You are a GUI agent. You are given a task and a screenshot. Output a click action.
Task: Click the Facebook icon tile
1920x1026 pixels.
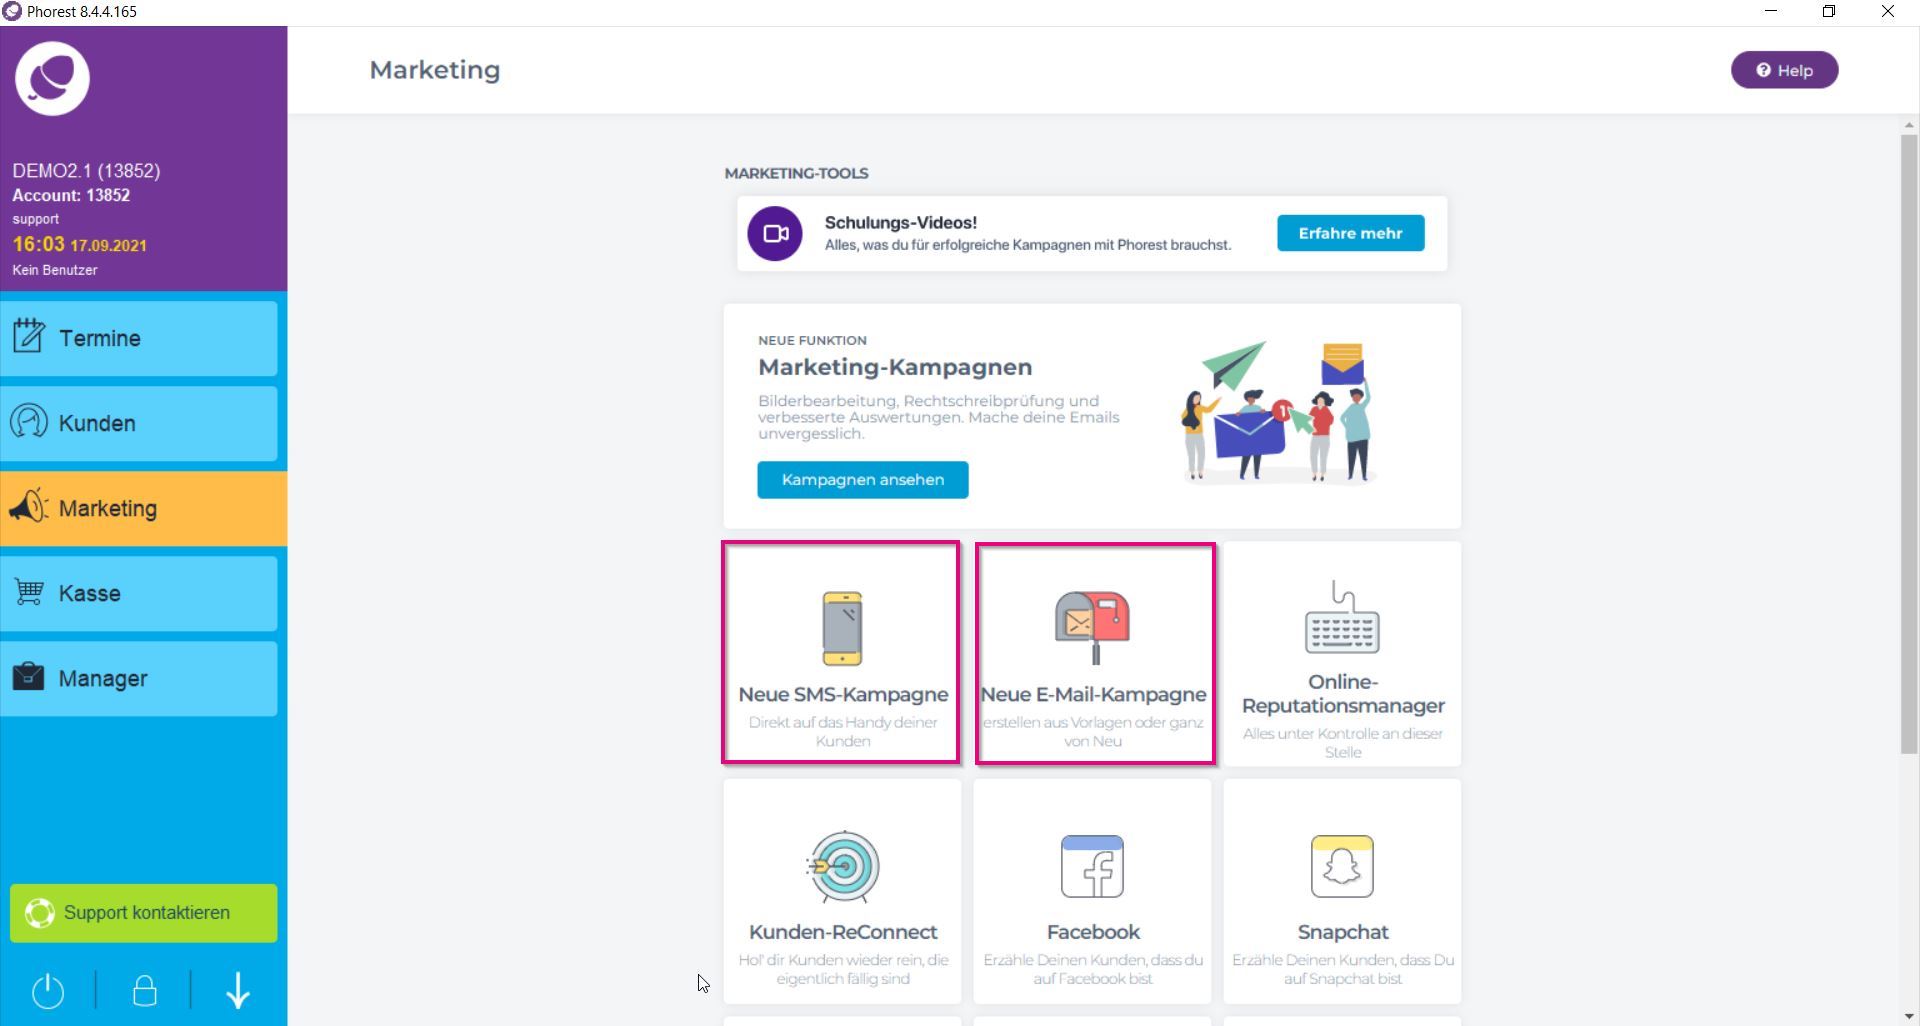1092,866
